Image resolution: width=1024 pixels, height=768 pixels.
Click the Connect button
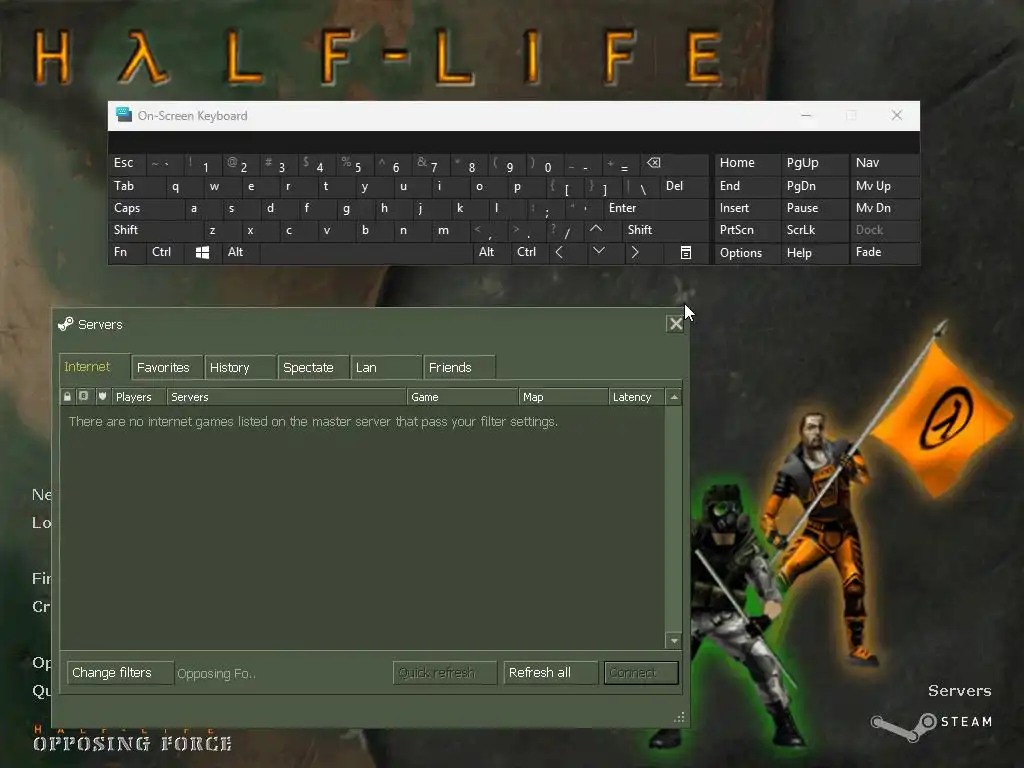pyautogui.click(x=641, y=673)
